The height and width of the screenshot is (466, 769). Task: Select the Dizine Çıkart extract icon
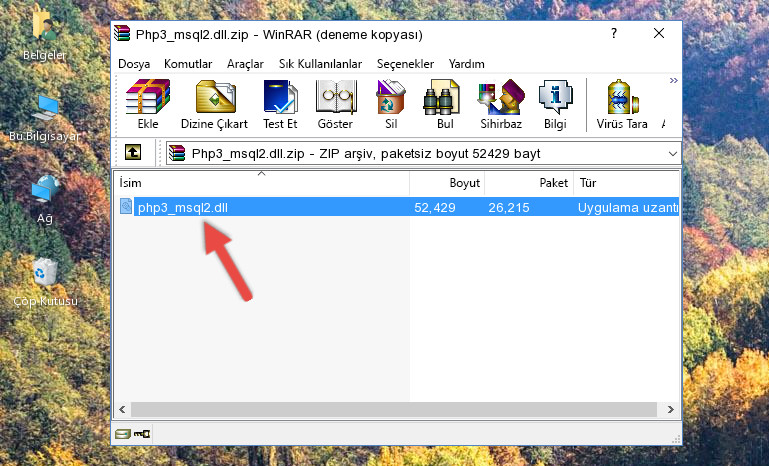[214, 104]
